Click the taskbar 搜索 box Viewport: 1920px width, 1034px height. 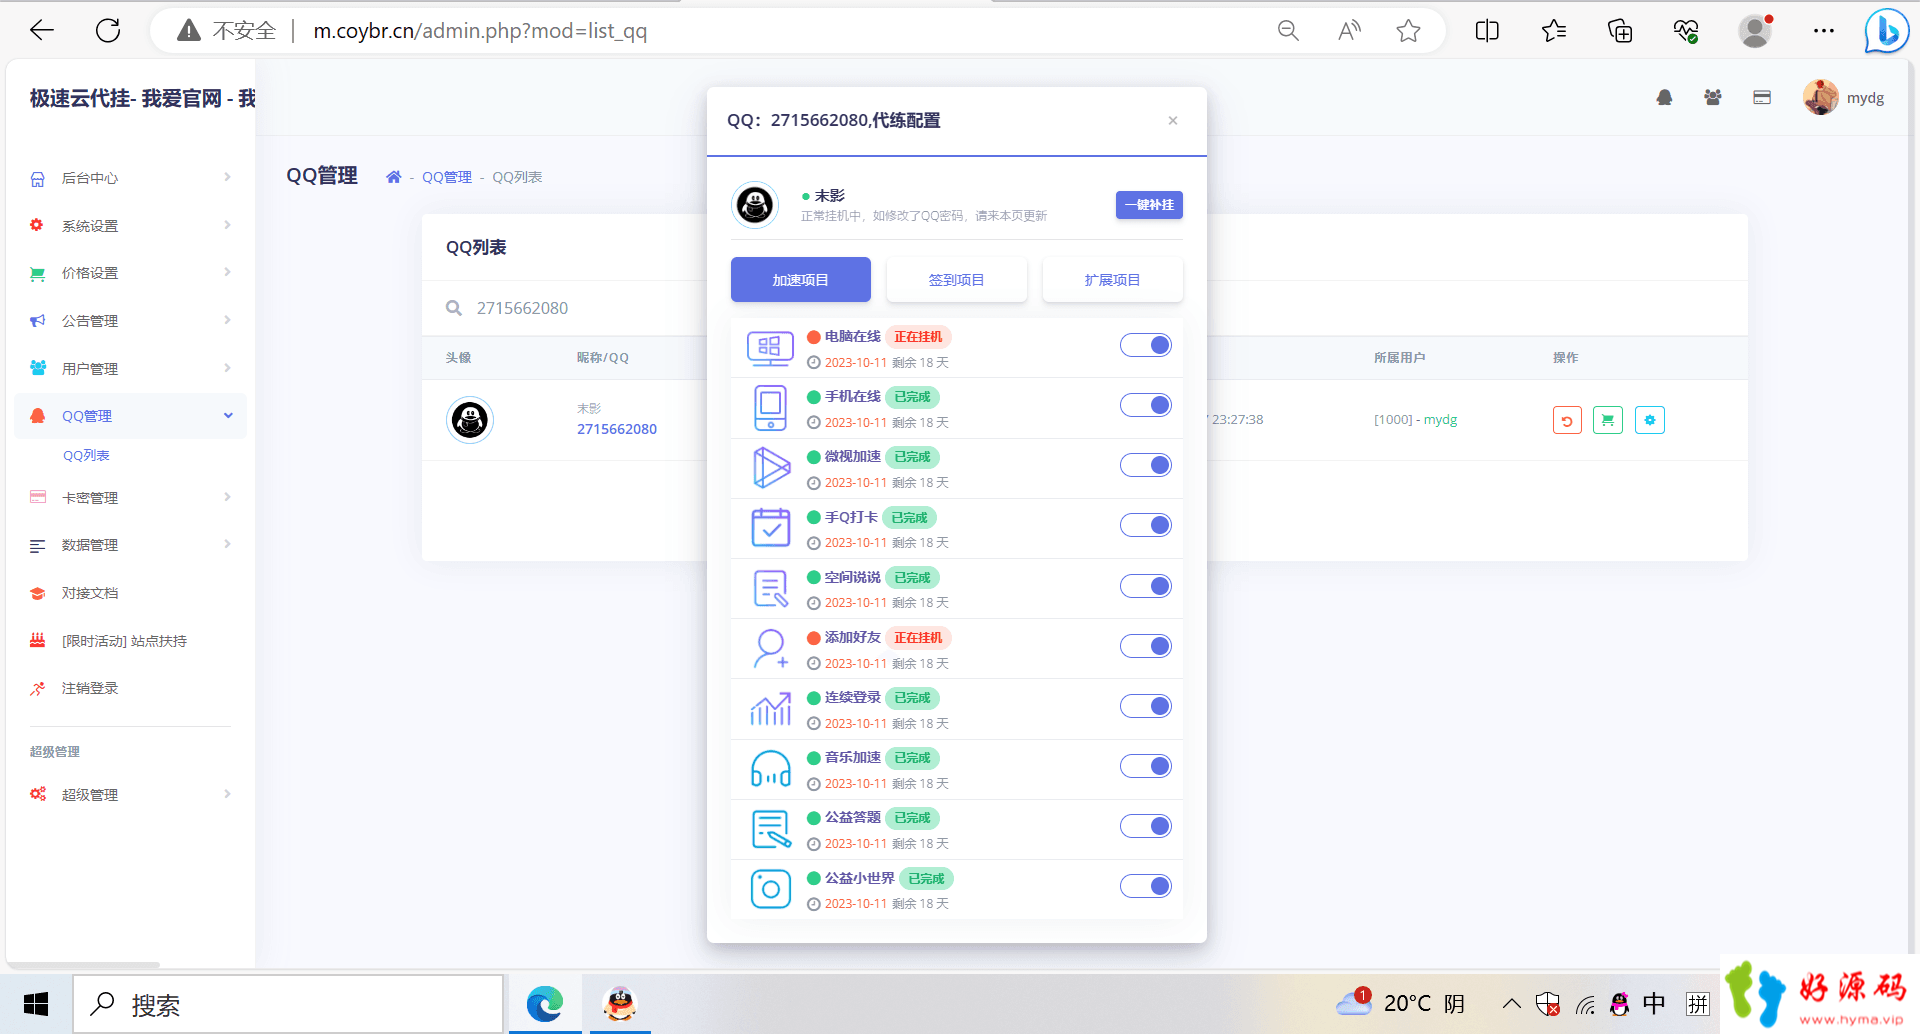[x=288, y=1004]
